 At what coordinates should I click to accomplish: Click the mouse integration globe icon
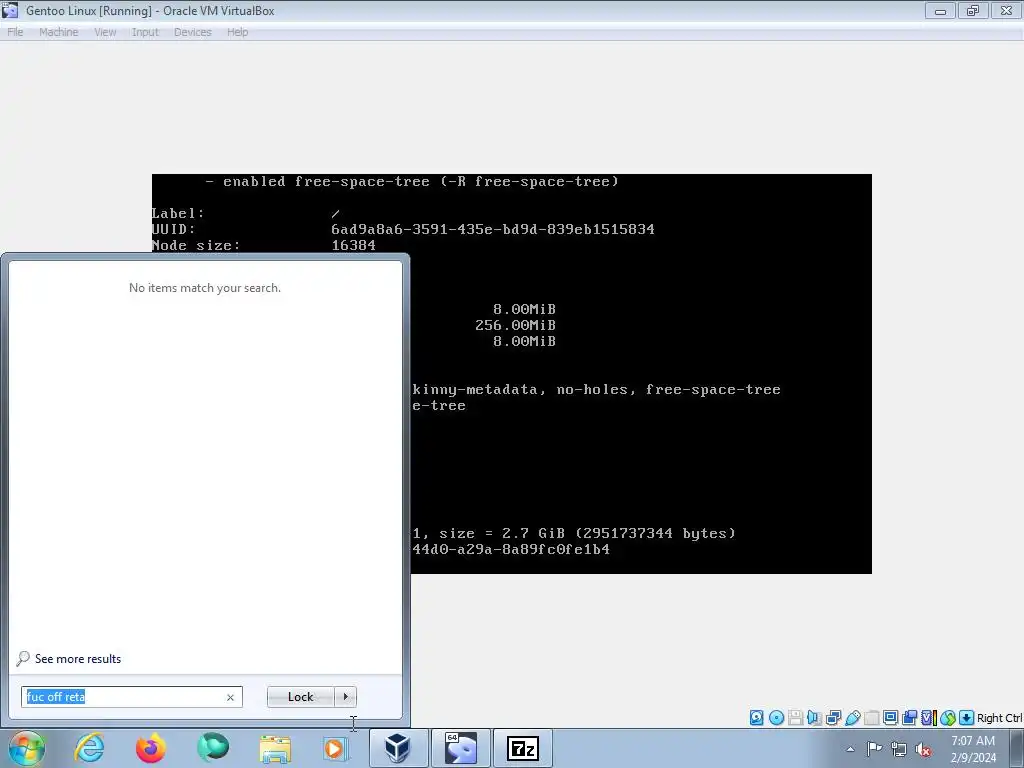coord(948,718)
